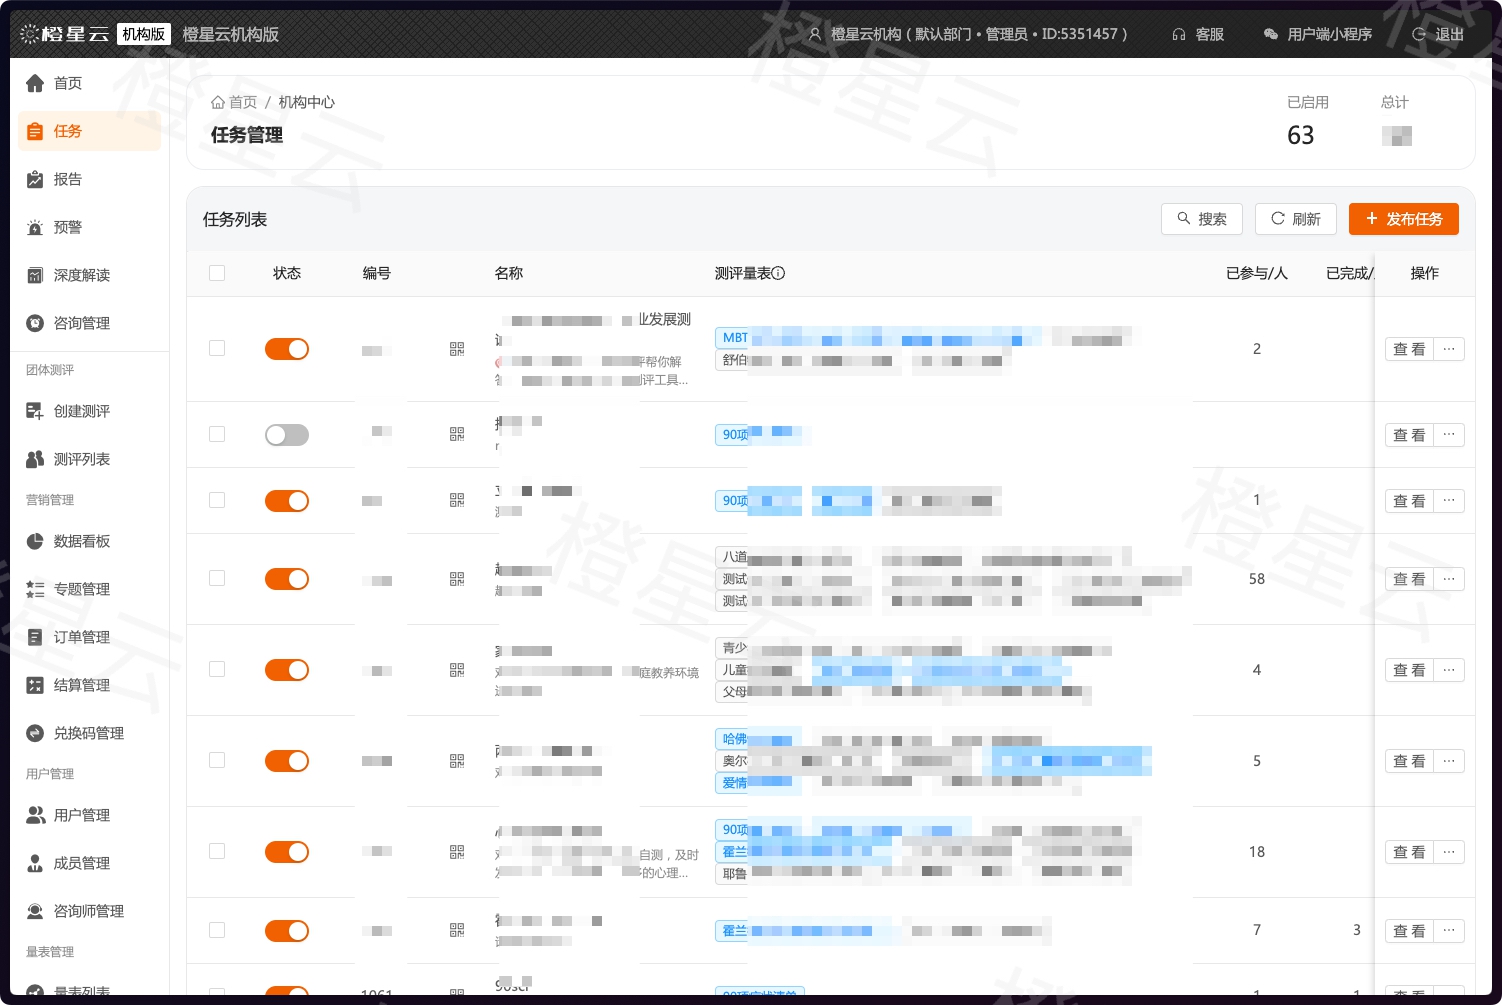This screenshot has height=1005, width=1502.
Task: Open 创建测评 to create an assessment
Action: (x=34, y=411)
